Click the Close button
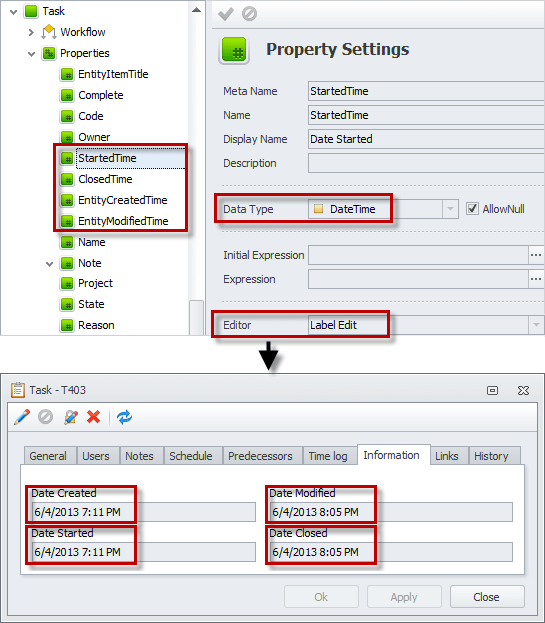 [x=487, y=597]
